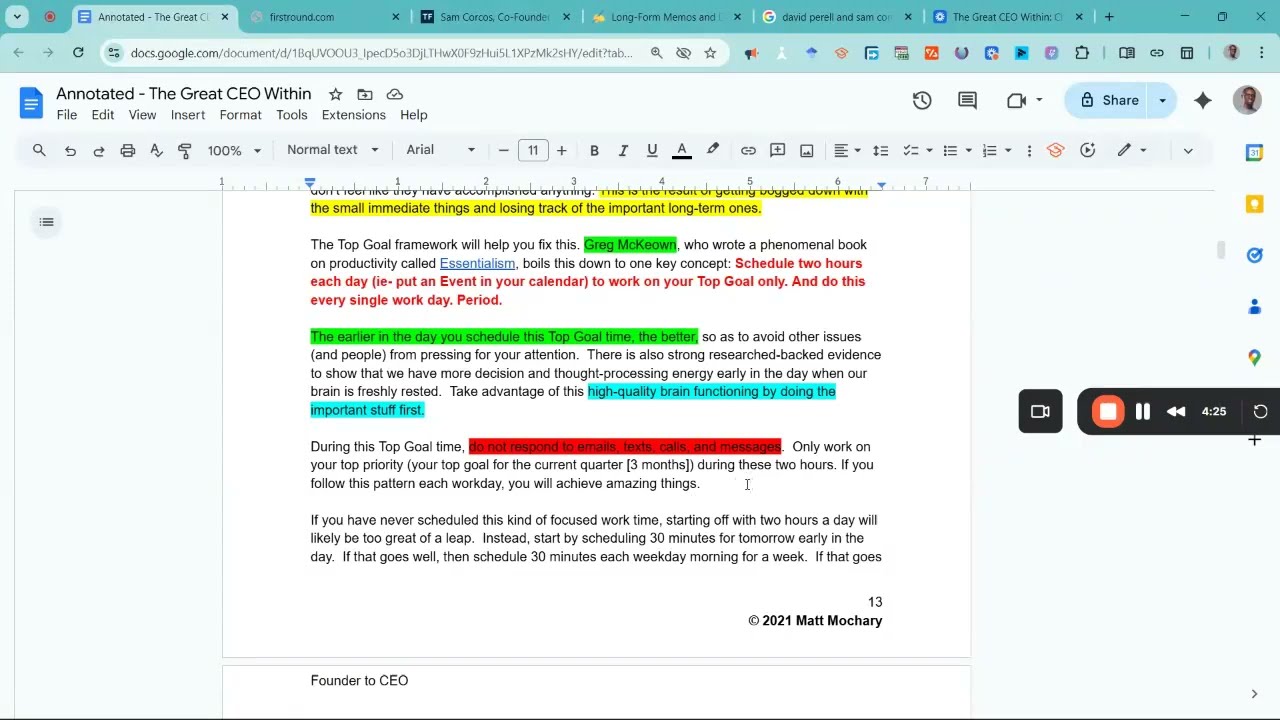The image size is (1280, 720).
Task: Click the Share button
Action: 1108,100
